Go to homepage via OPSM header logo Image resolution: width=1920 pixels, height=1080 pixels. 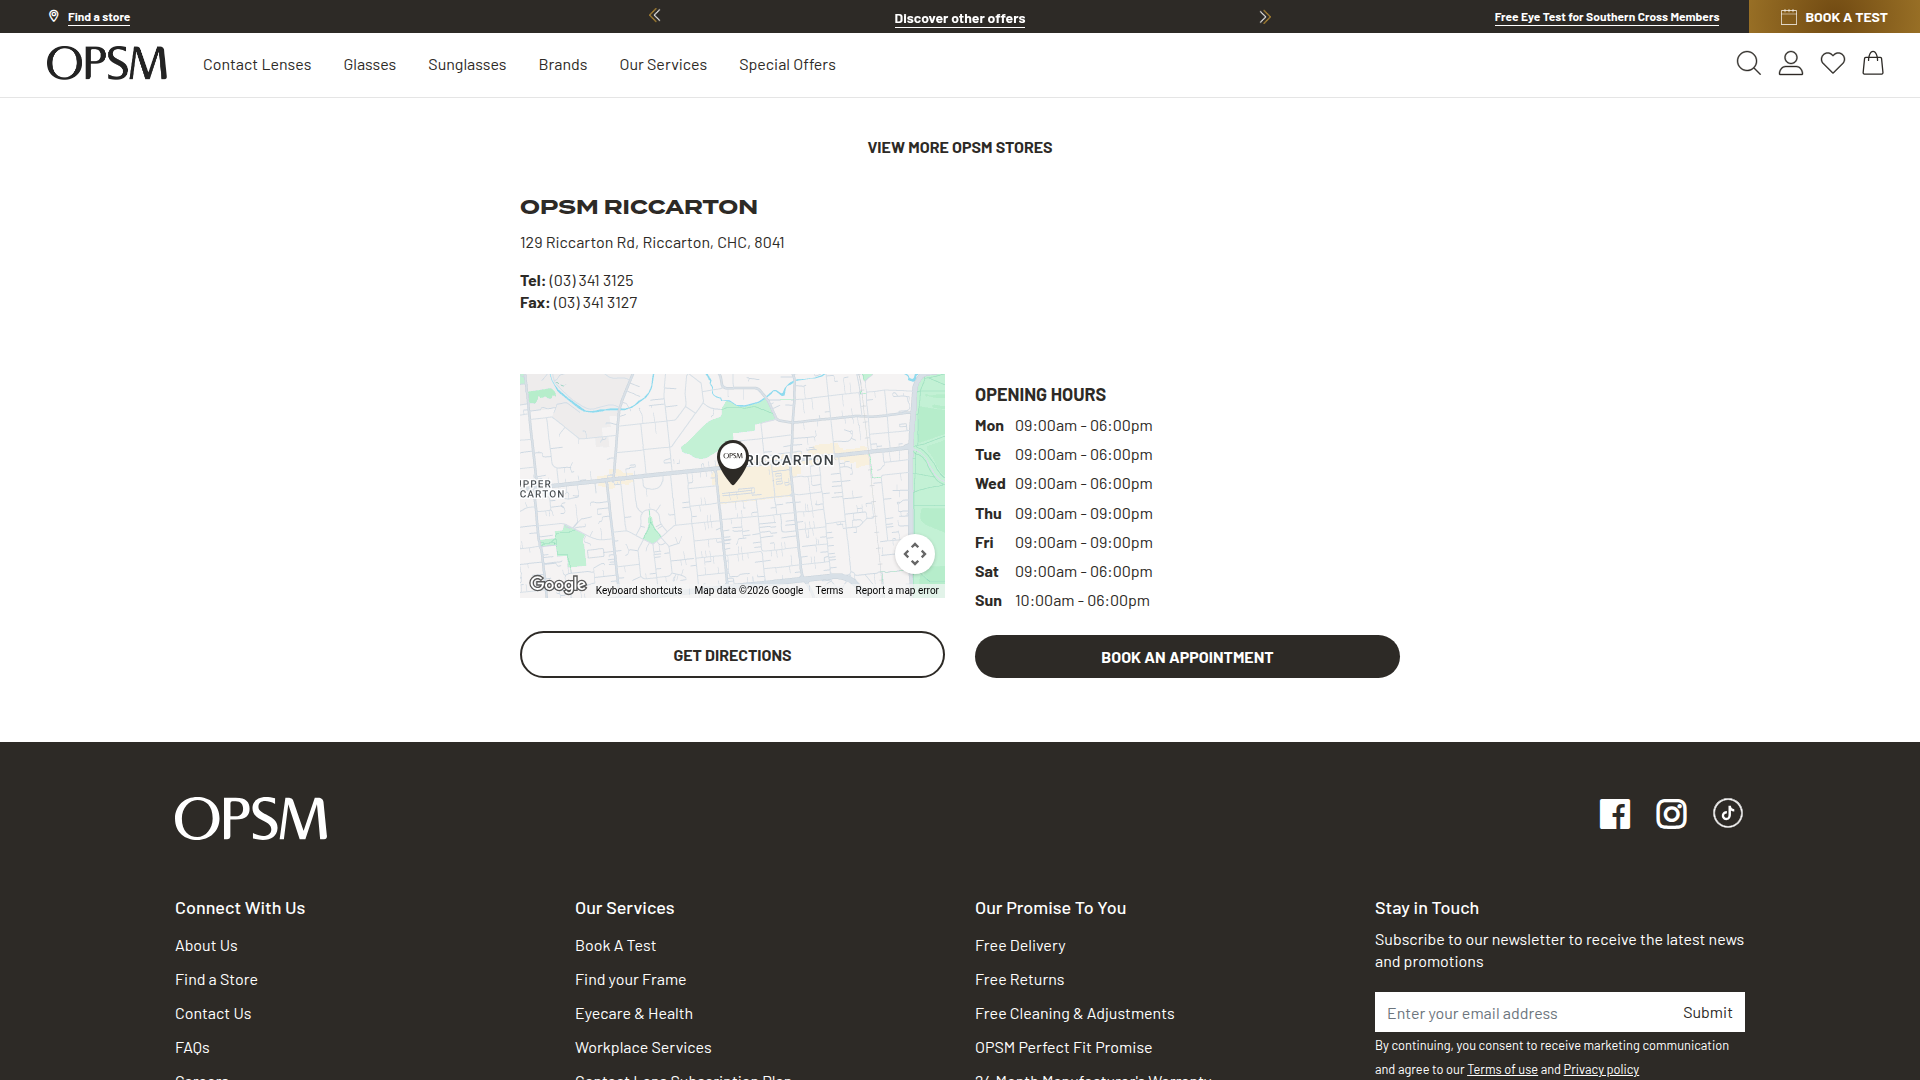(107, 64)
